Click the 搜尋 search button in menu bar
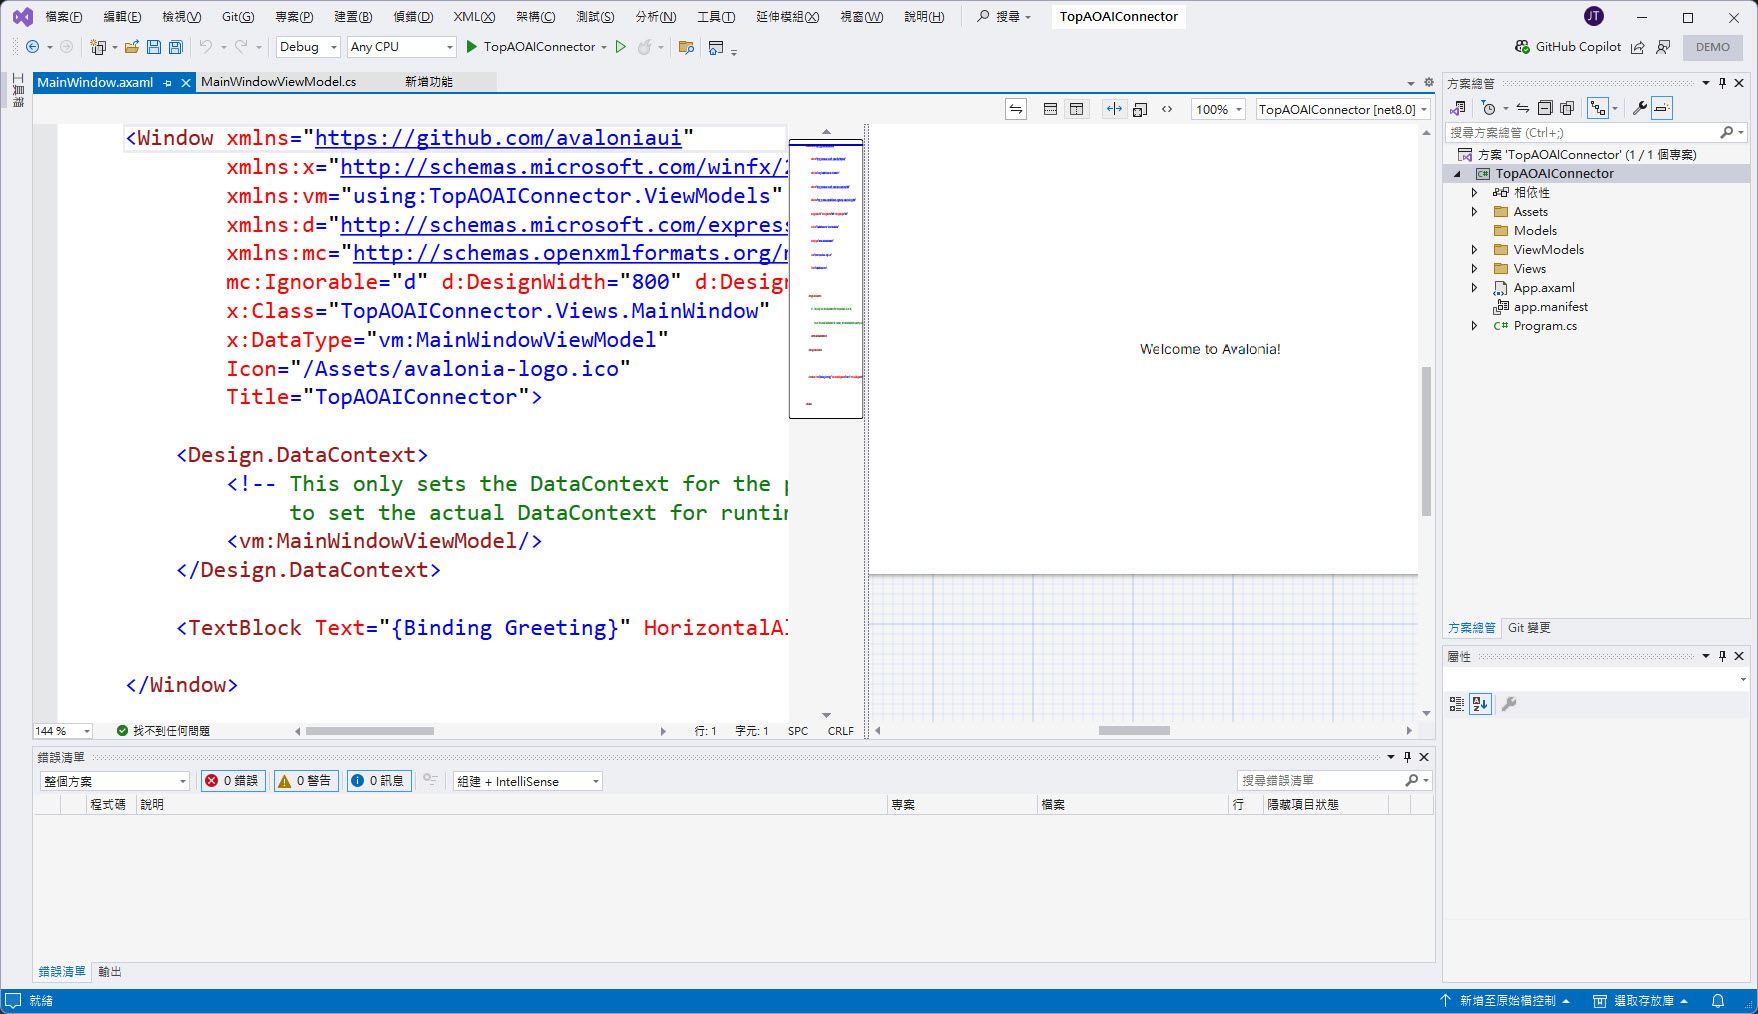The width and height of the screenshot is (1758, 1014). click(1003, 16)
